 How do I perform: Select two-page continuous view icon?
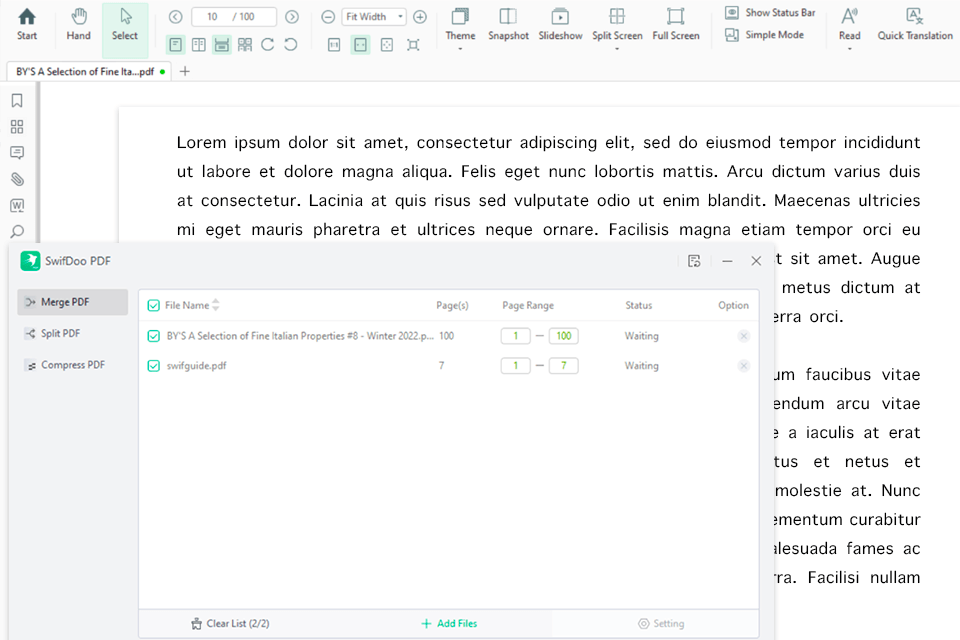pyautogui.click(x=245, y=45)
